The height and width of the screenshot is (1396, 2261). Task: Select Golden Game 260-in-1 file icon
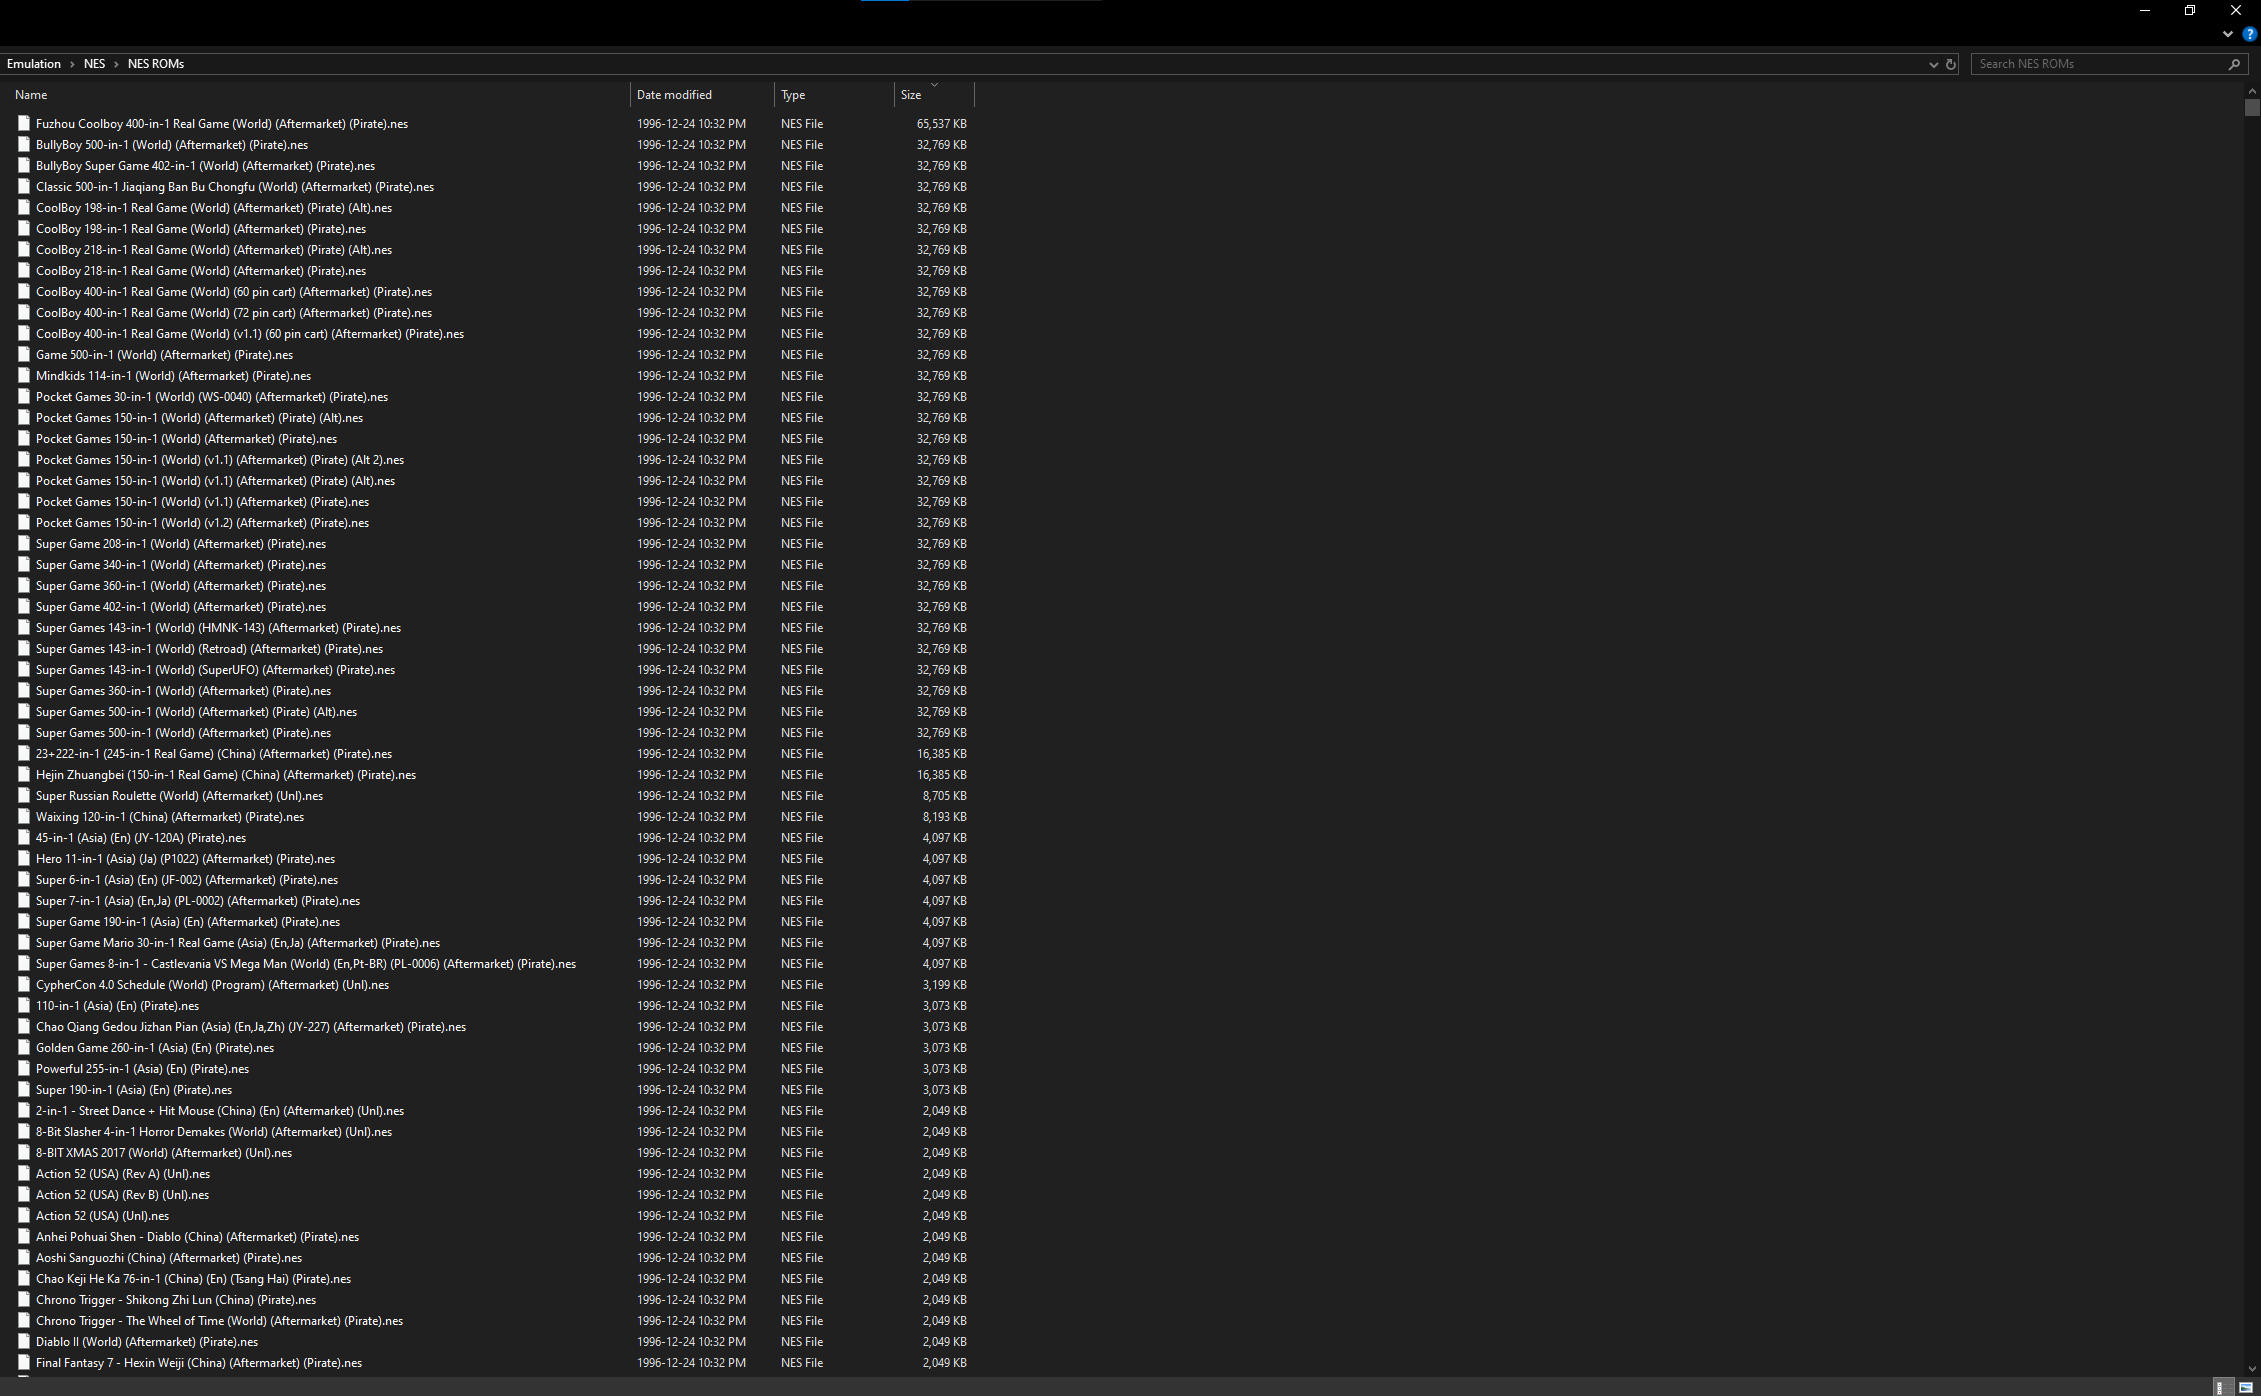coord(23,1048)
